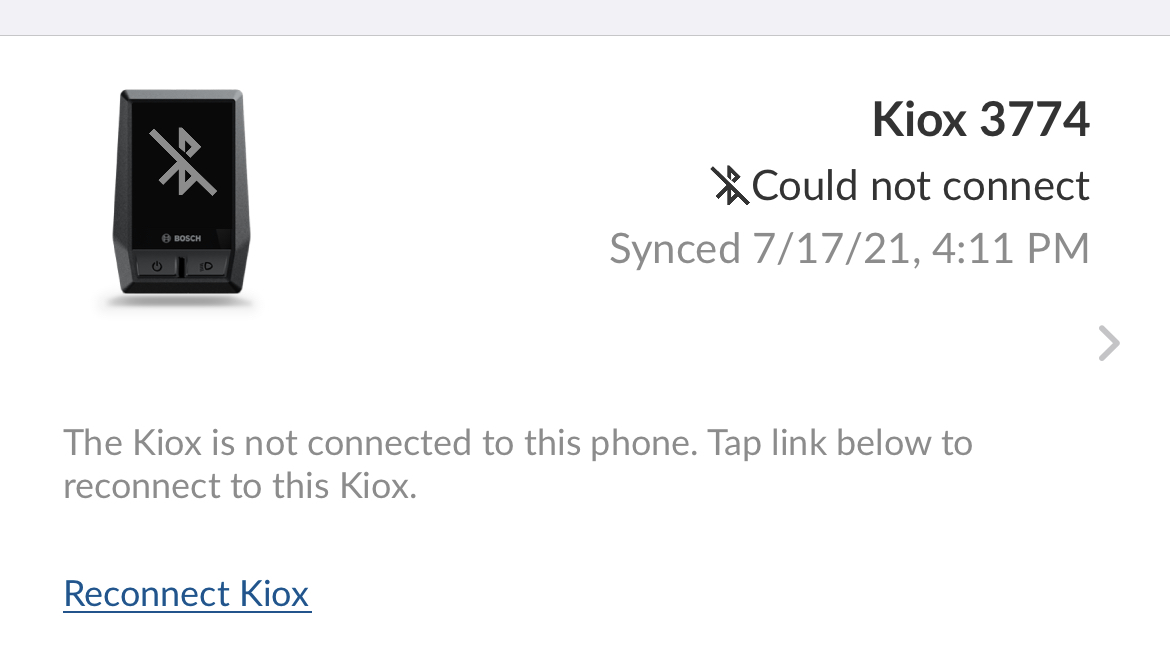This screenshot has height=650, width=1170.
Task: Open Kiox 3774 details via right chevron
Action: coord(1108,343)
